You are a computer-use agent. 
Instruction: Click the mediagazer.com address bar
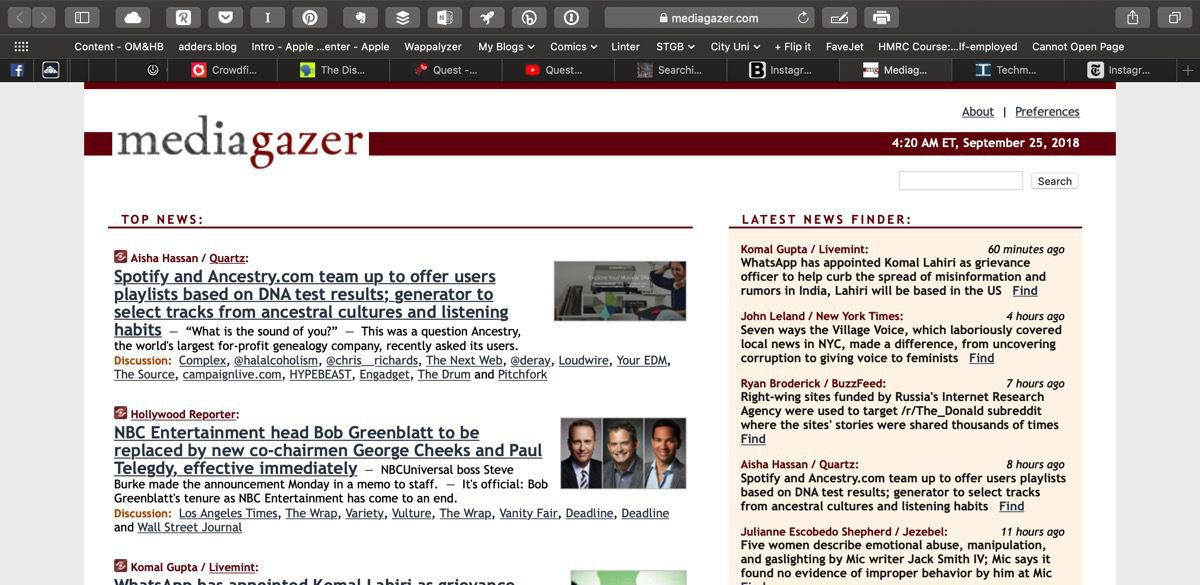(x=710, y=18)
